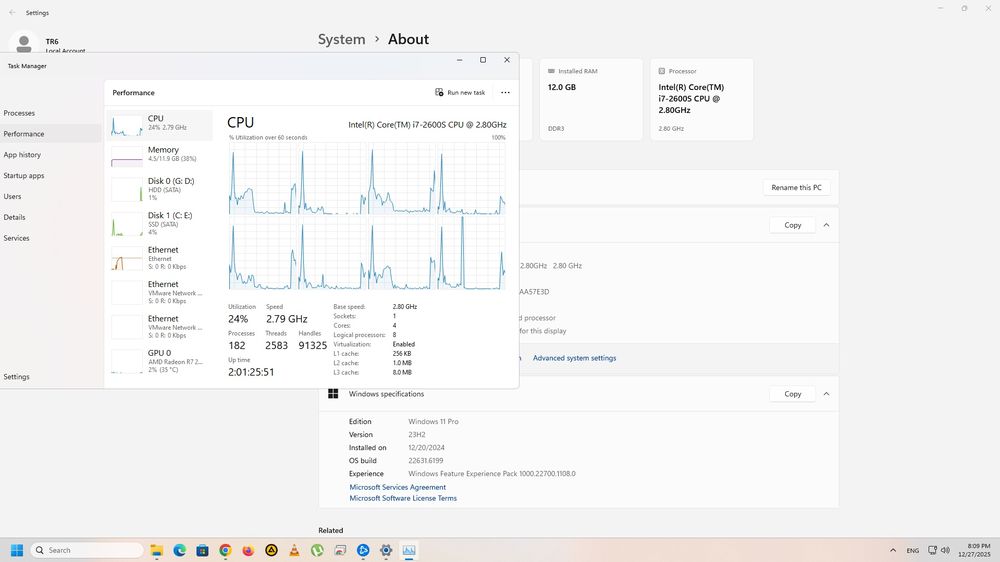The width and height of the screenshot is (1000, 562).
Task: Click Rename this PC button
Action: click(x=796, y=188)
